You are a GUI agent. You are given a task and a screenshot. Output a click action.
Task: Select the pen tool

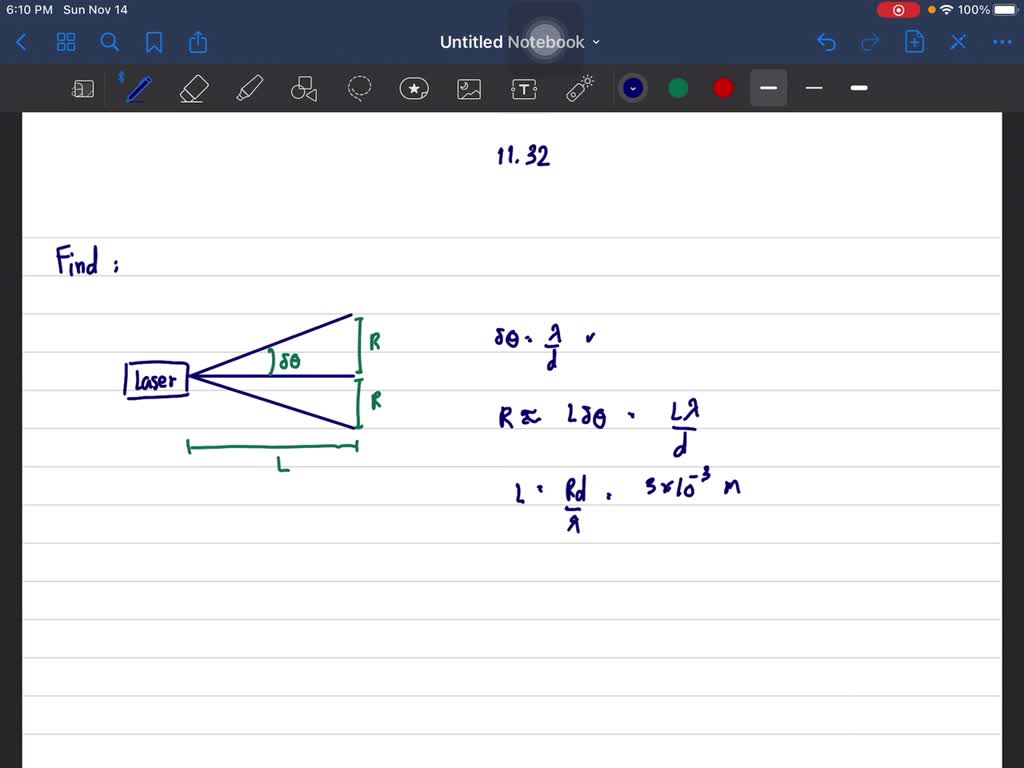tap(137, 88)
